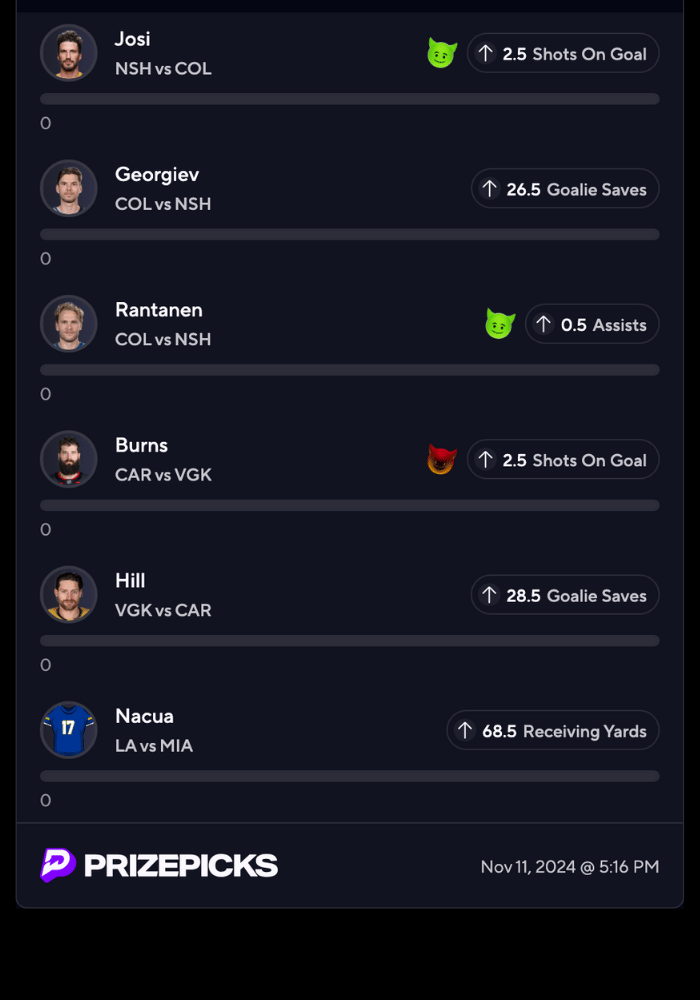Click the Rantanen player name
This screenshot has width=700, height=1000.
point(159,310)
